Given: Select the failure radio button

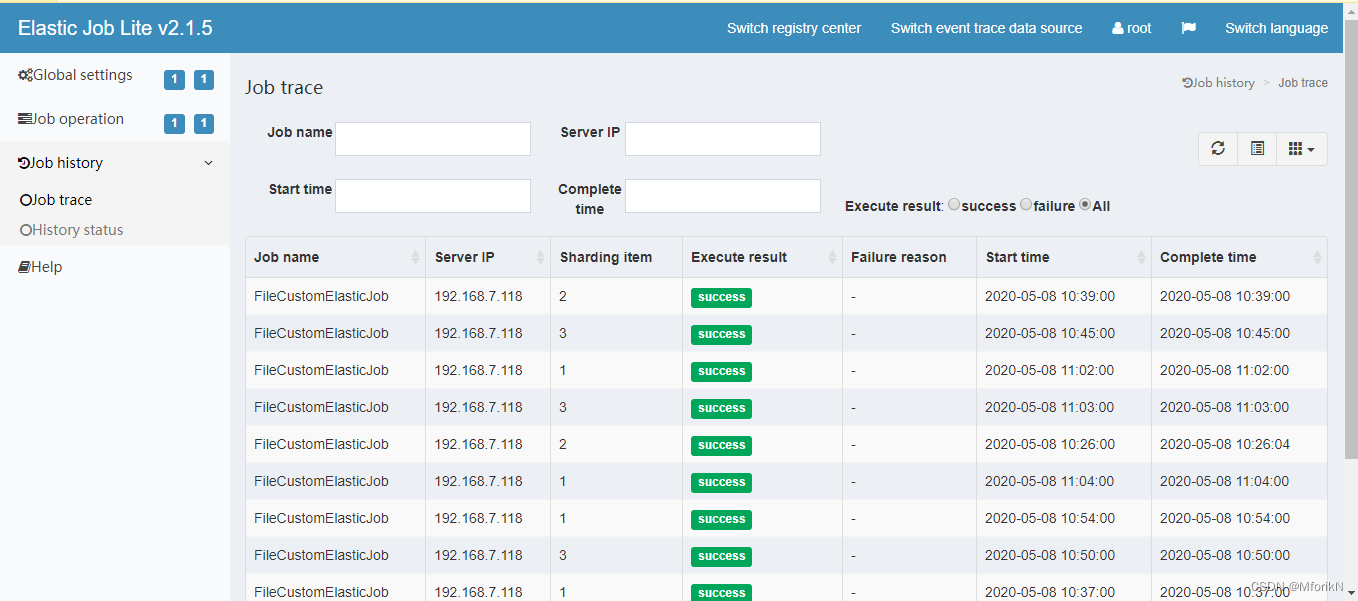Looking at the screenshot, I should [1026, 204].
